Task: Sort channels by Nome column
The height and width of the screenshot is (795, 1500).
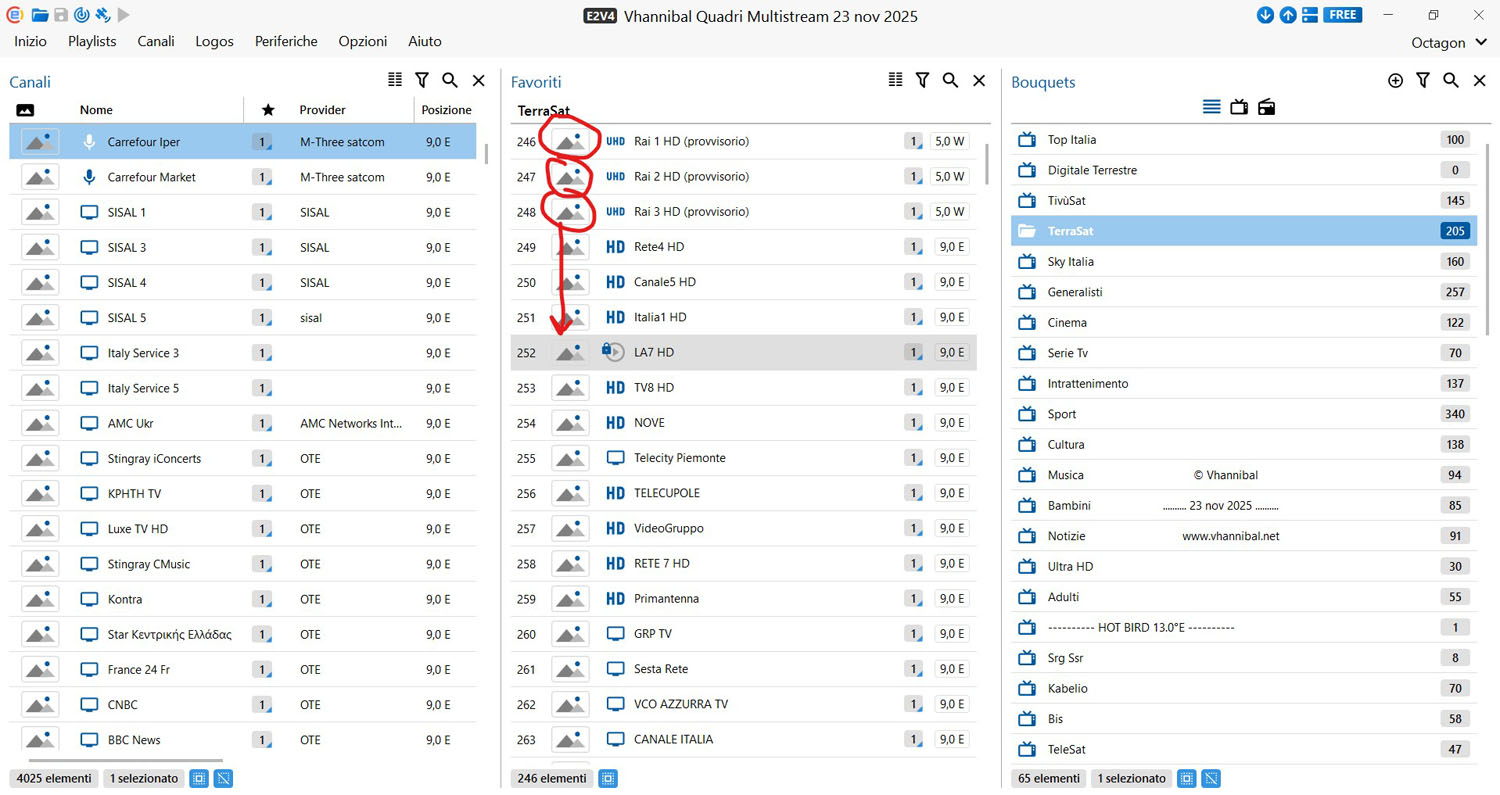Action: coord(96,110)
